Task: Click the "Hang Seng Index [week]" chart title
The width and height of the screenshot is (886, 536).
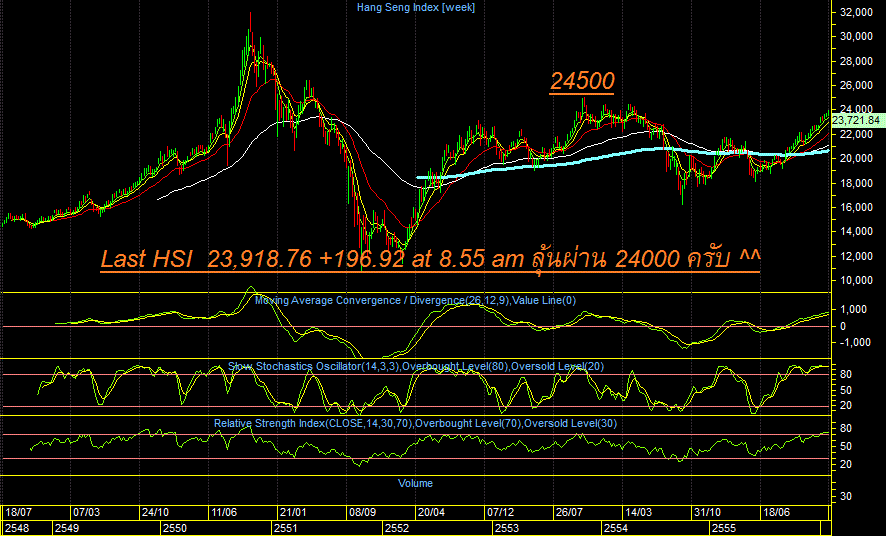Action: click(416, 7)
